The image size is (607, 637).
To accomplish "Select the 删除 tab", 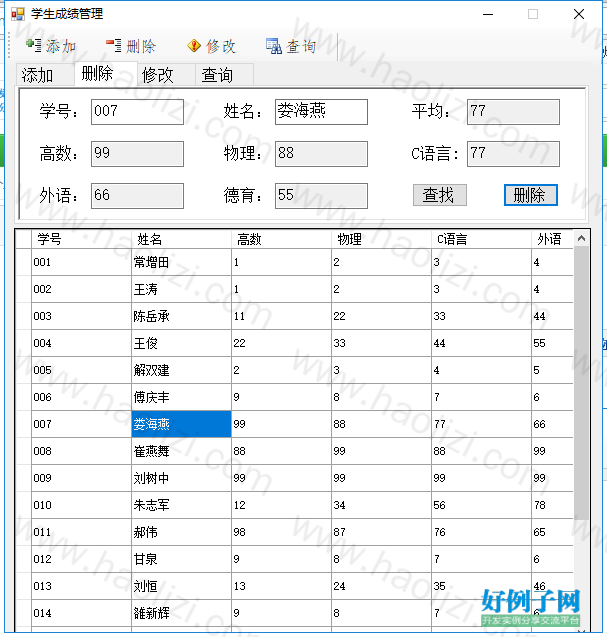I will click(106, 74).
